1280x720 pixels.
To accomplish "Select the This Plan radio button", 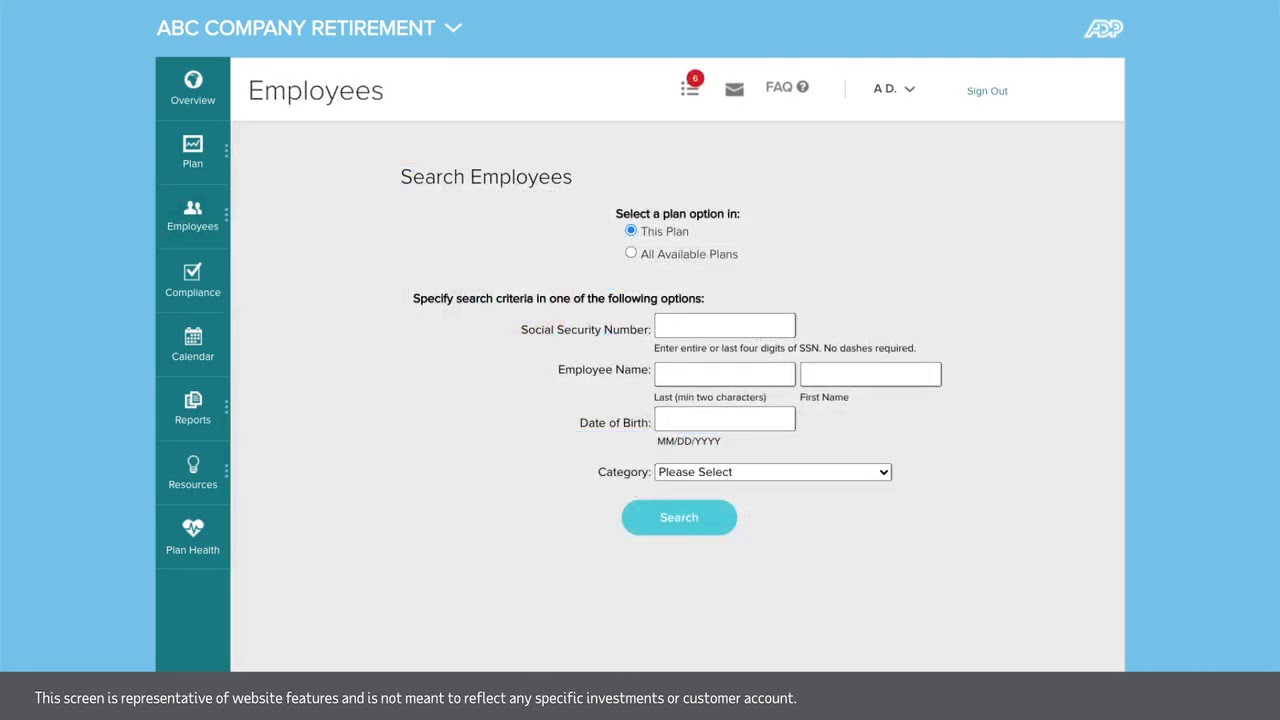I will 631,231.
